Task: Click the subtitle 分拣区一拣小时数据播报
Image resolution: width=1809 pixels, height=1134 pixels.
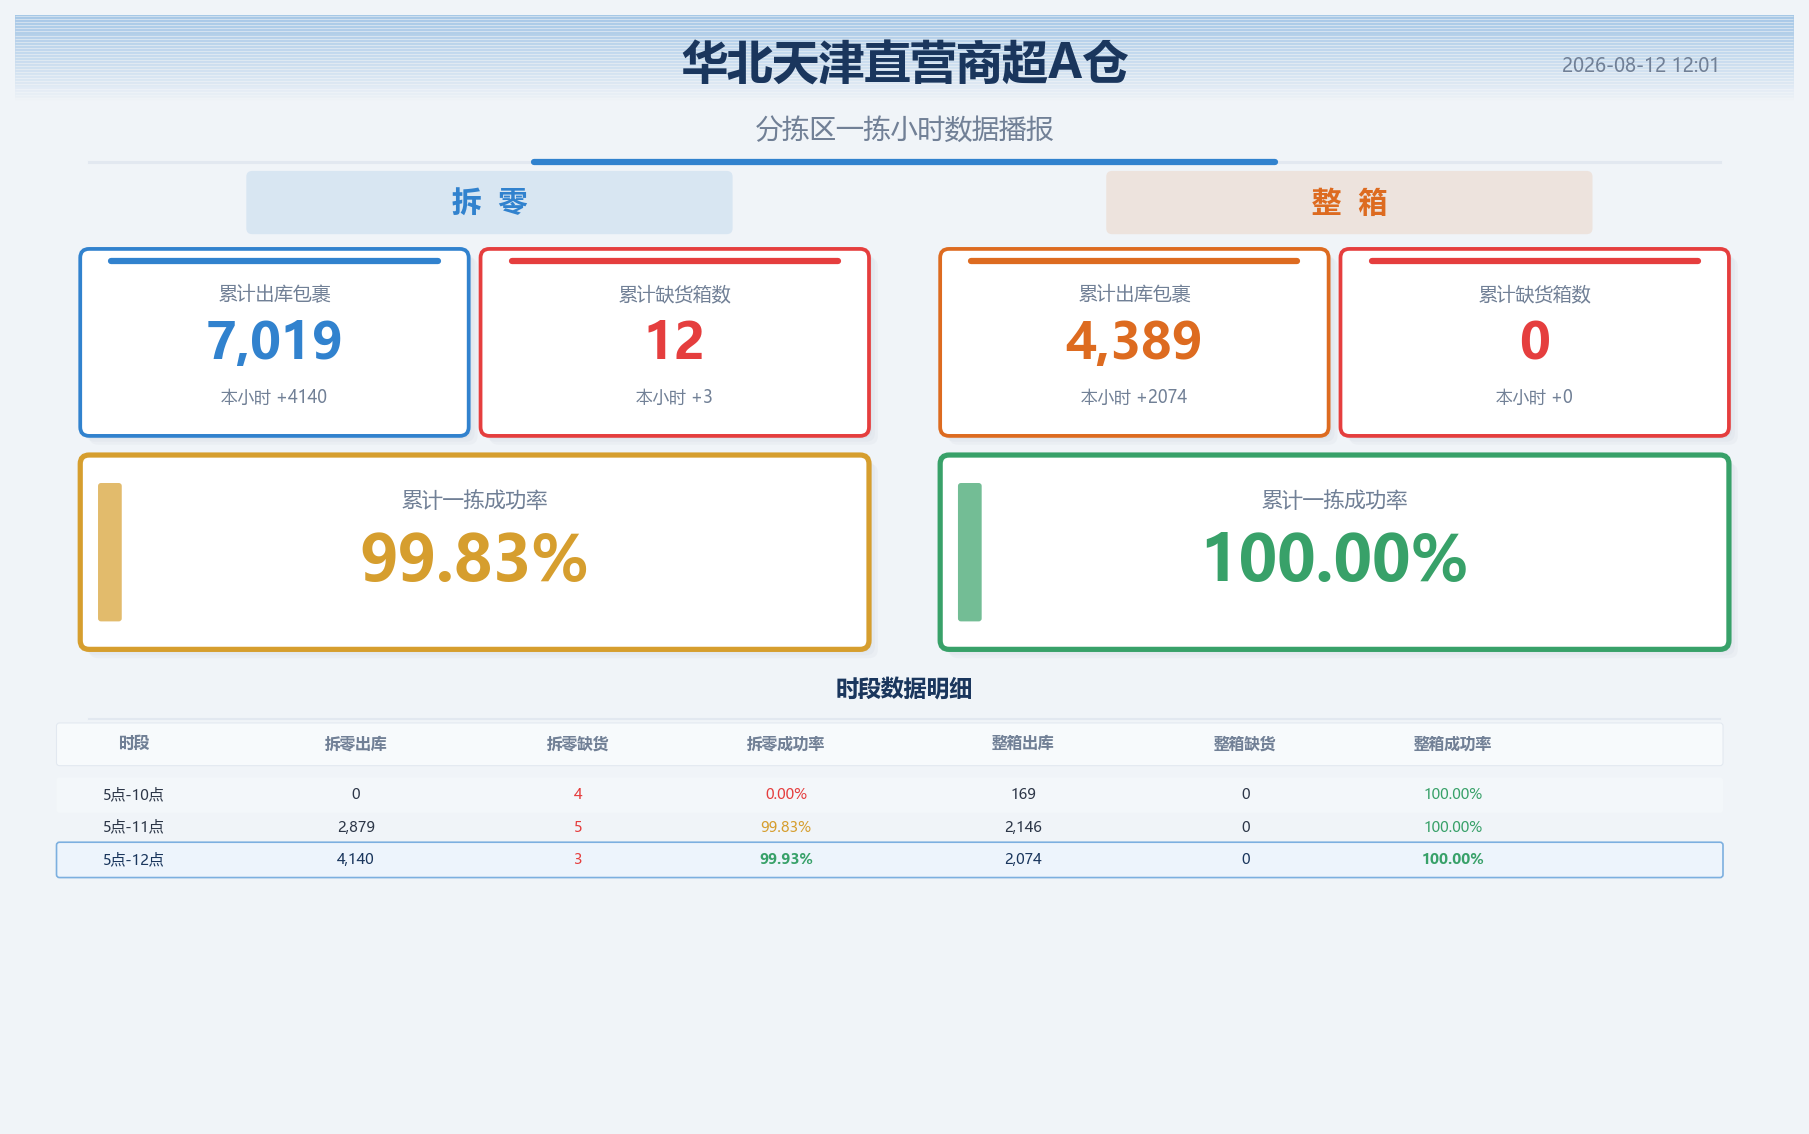Action: click(904, 129)
